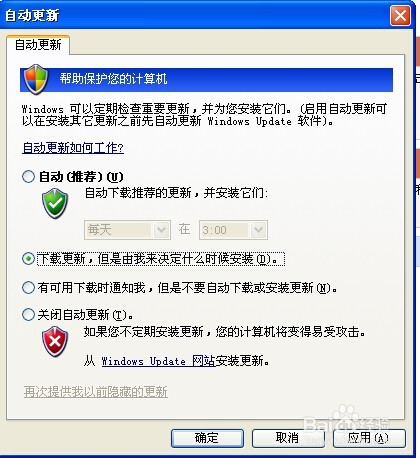
Task: Click the 确定 button
Action: click(207, 438)
